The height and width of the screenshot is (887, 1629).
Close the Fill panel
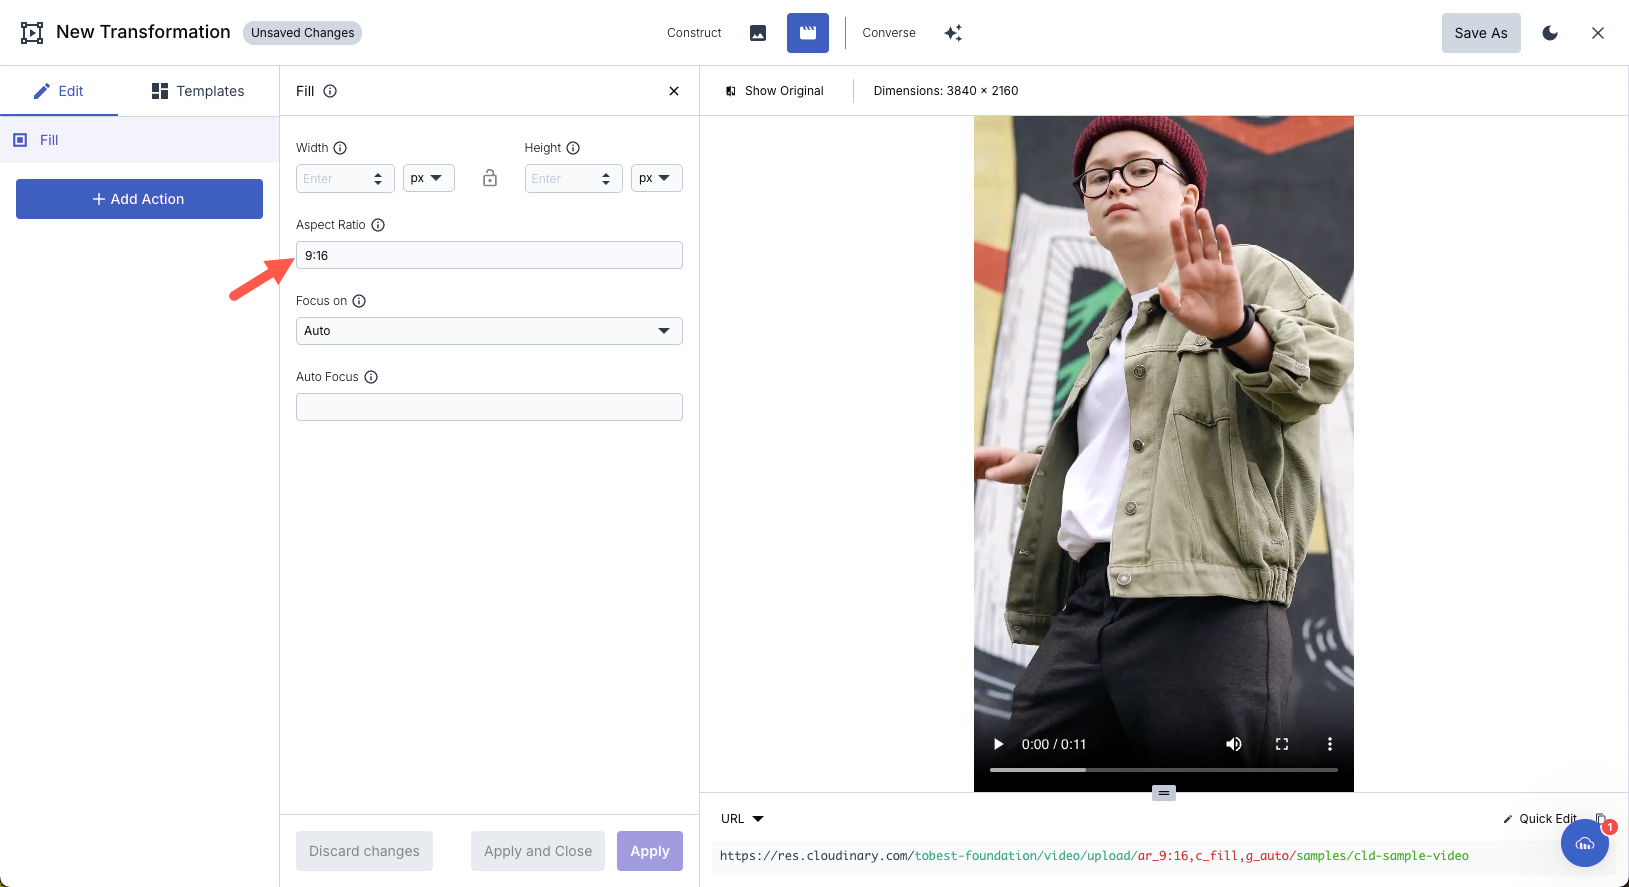674,91
